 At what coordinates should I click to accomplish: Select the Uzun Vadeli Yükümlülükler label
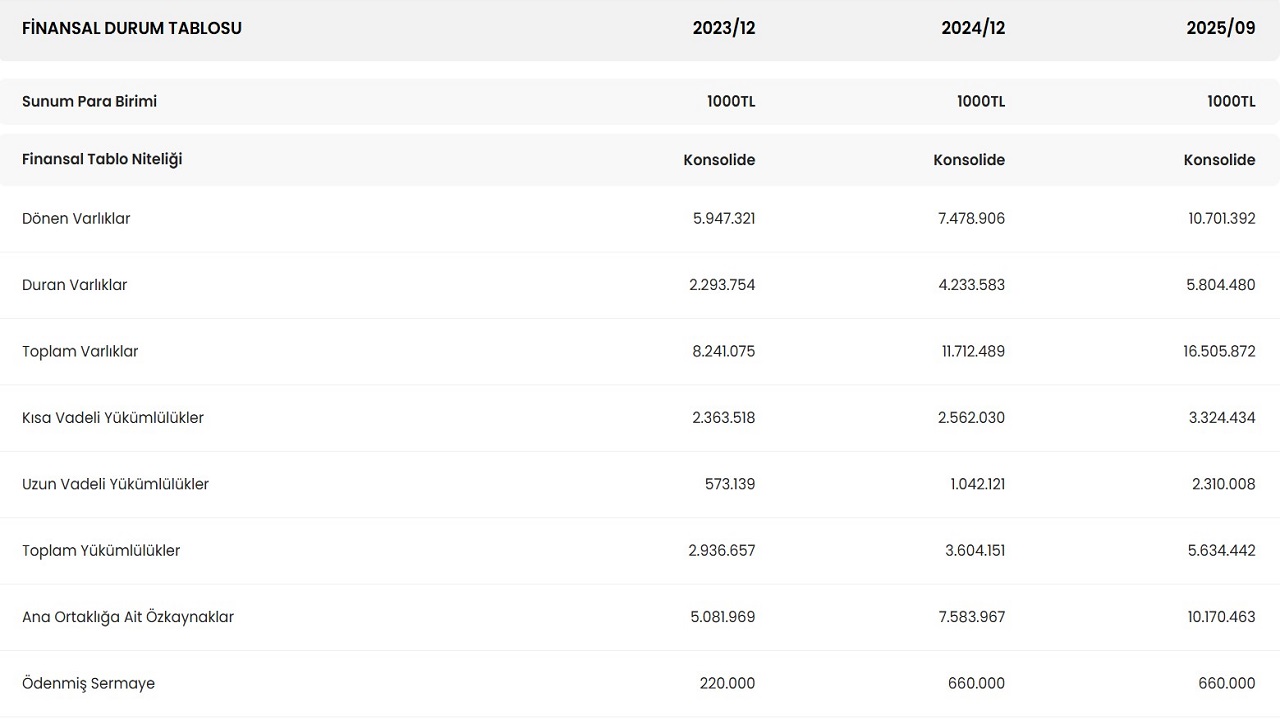[x=115, y=484]
